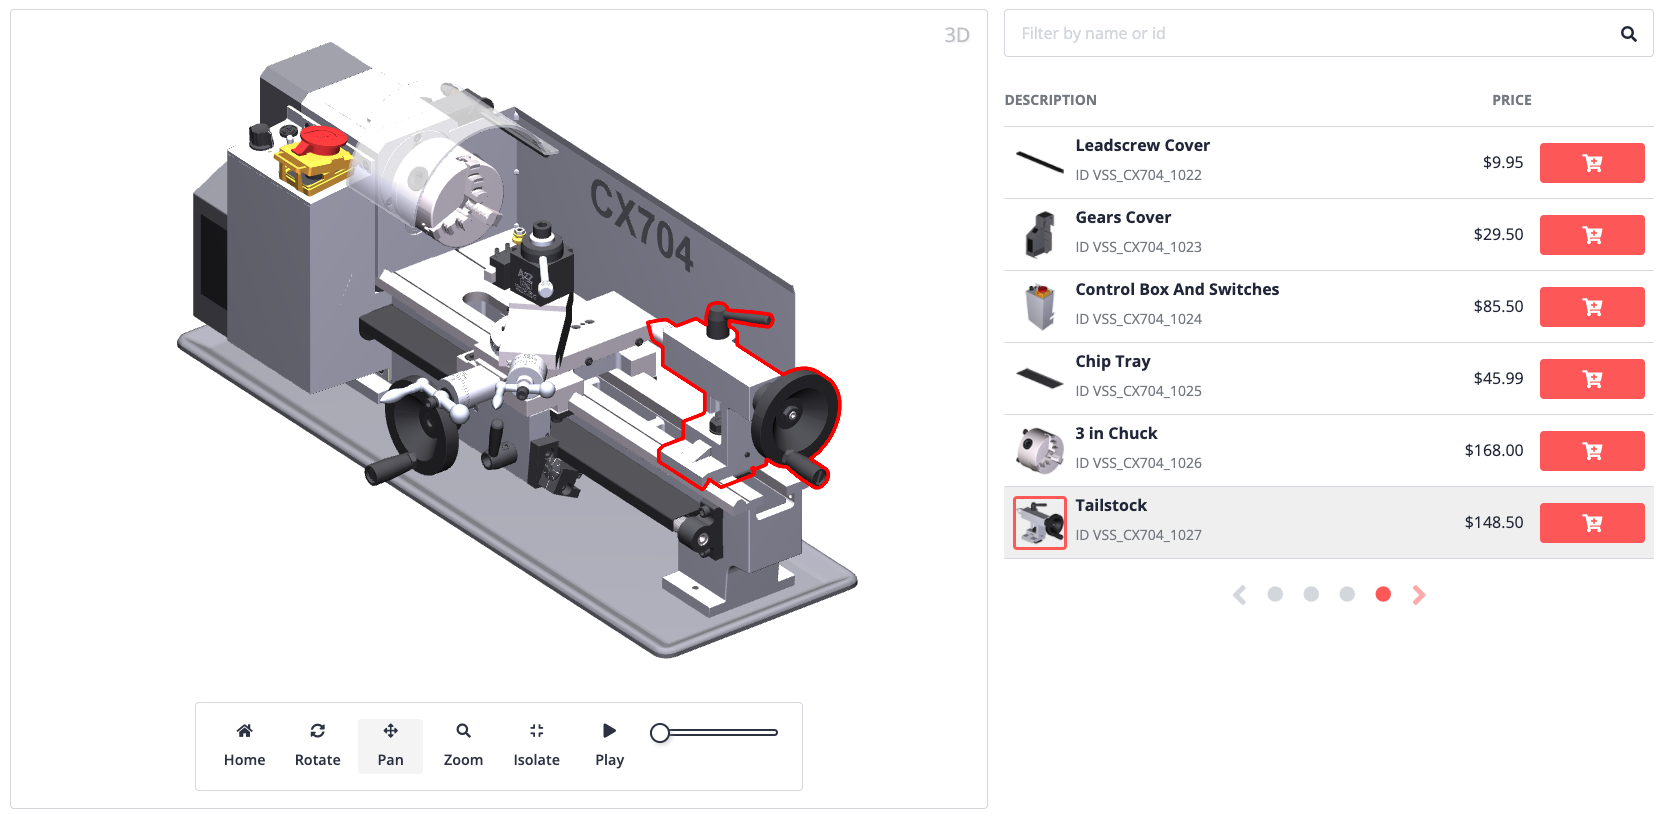Play the exploded view animation
The height and width of the screenshot is (831, 1666).
tap(609, 745)
